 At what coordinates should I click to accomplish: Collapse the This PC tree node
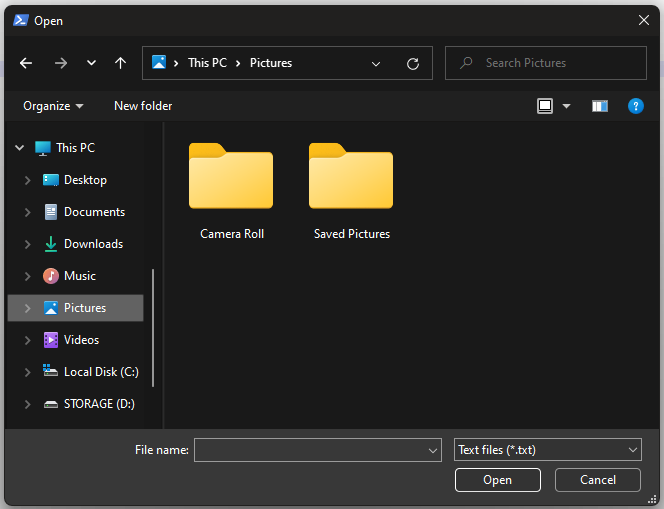coord(19,148)
